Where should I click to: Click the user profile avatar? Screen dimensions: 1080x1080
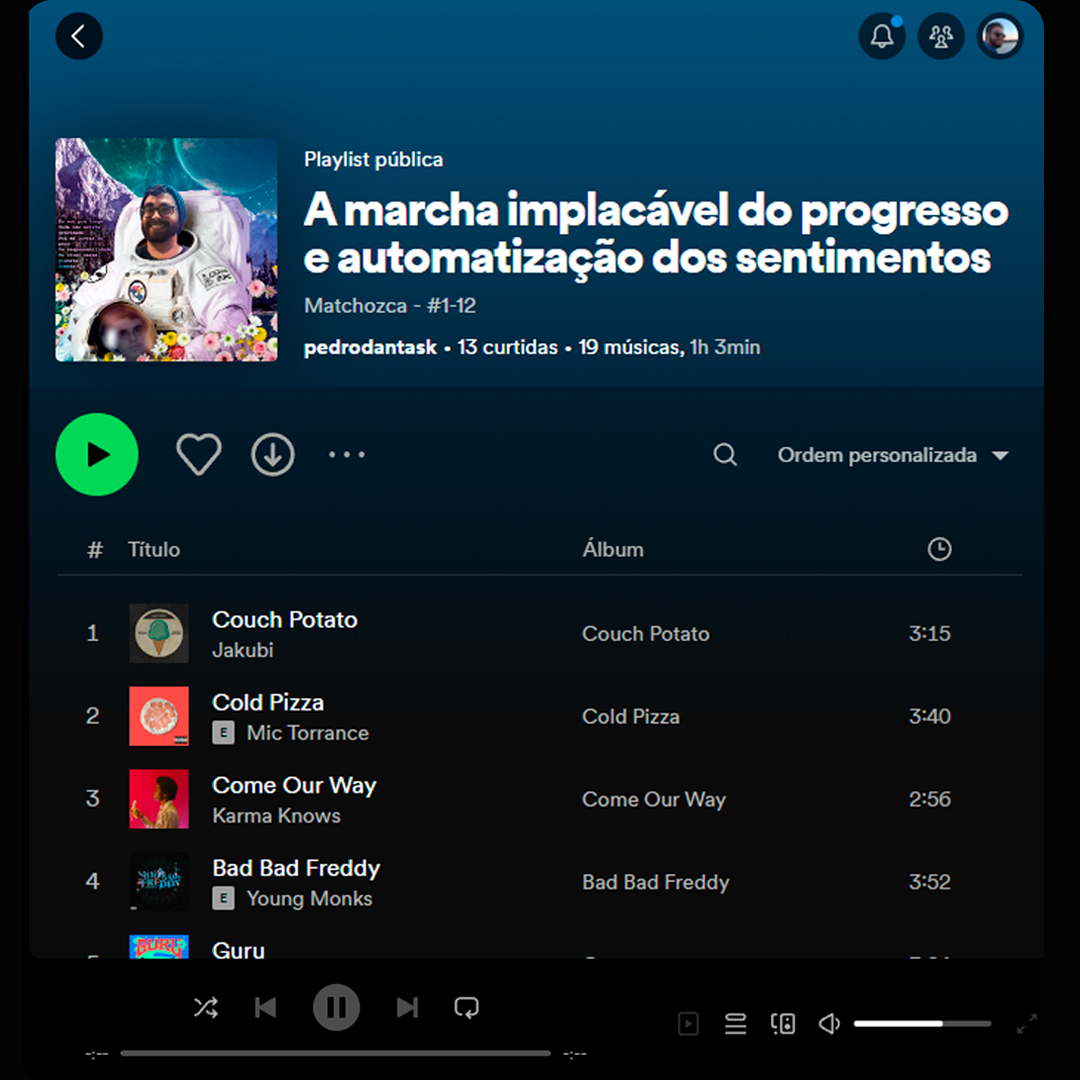tap(1000, 36)
